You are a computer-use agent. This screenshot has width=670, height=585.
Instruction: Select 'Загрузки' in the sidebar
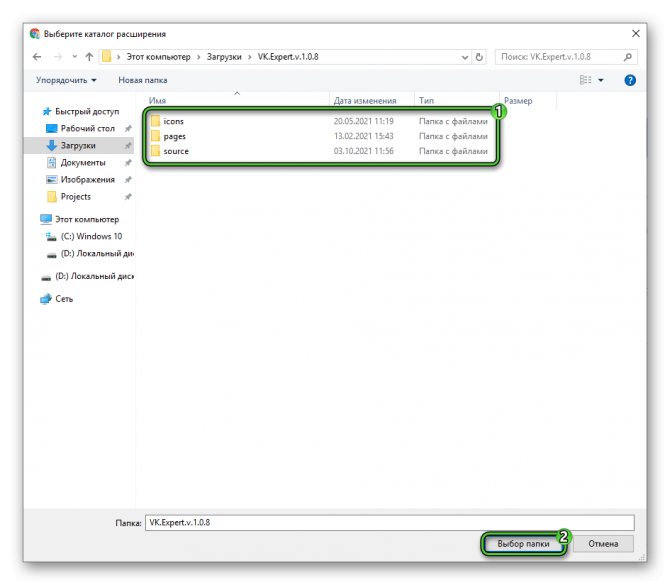coord(78,145)
